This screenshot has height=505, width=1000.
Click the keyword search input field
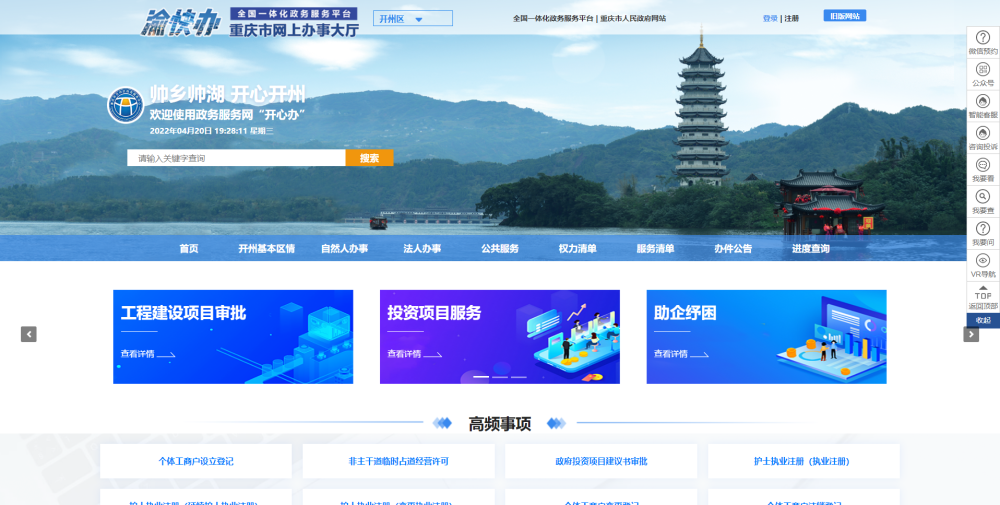point(236,158)
